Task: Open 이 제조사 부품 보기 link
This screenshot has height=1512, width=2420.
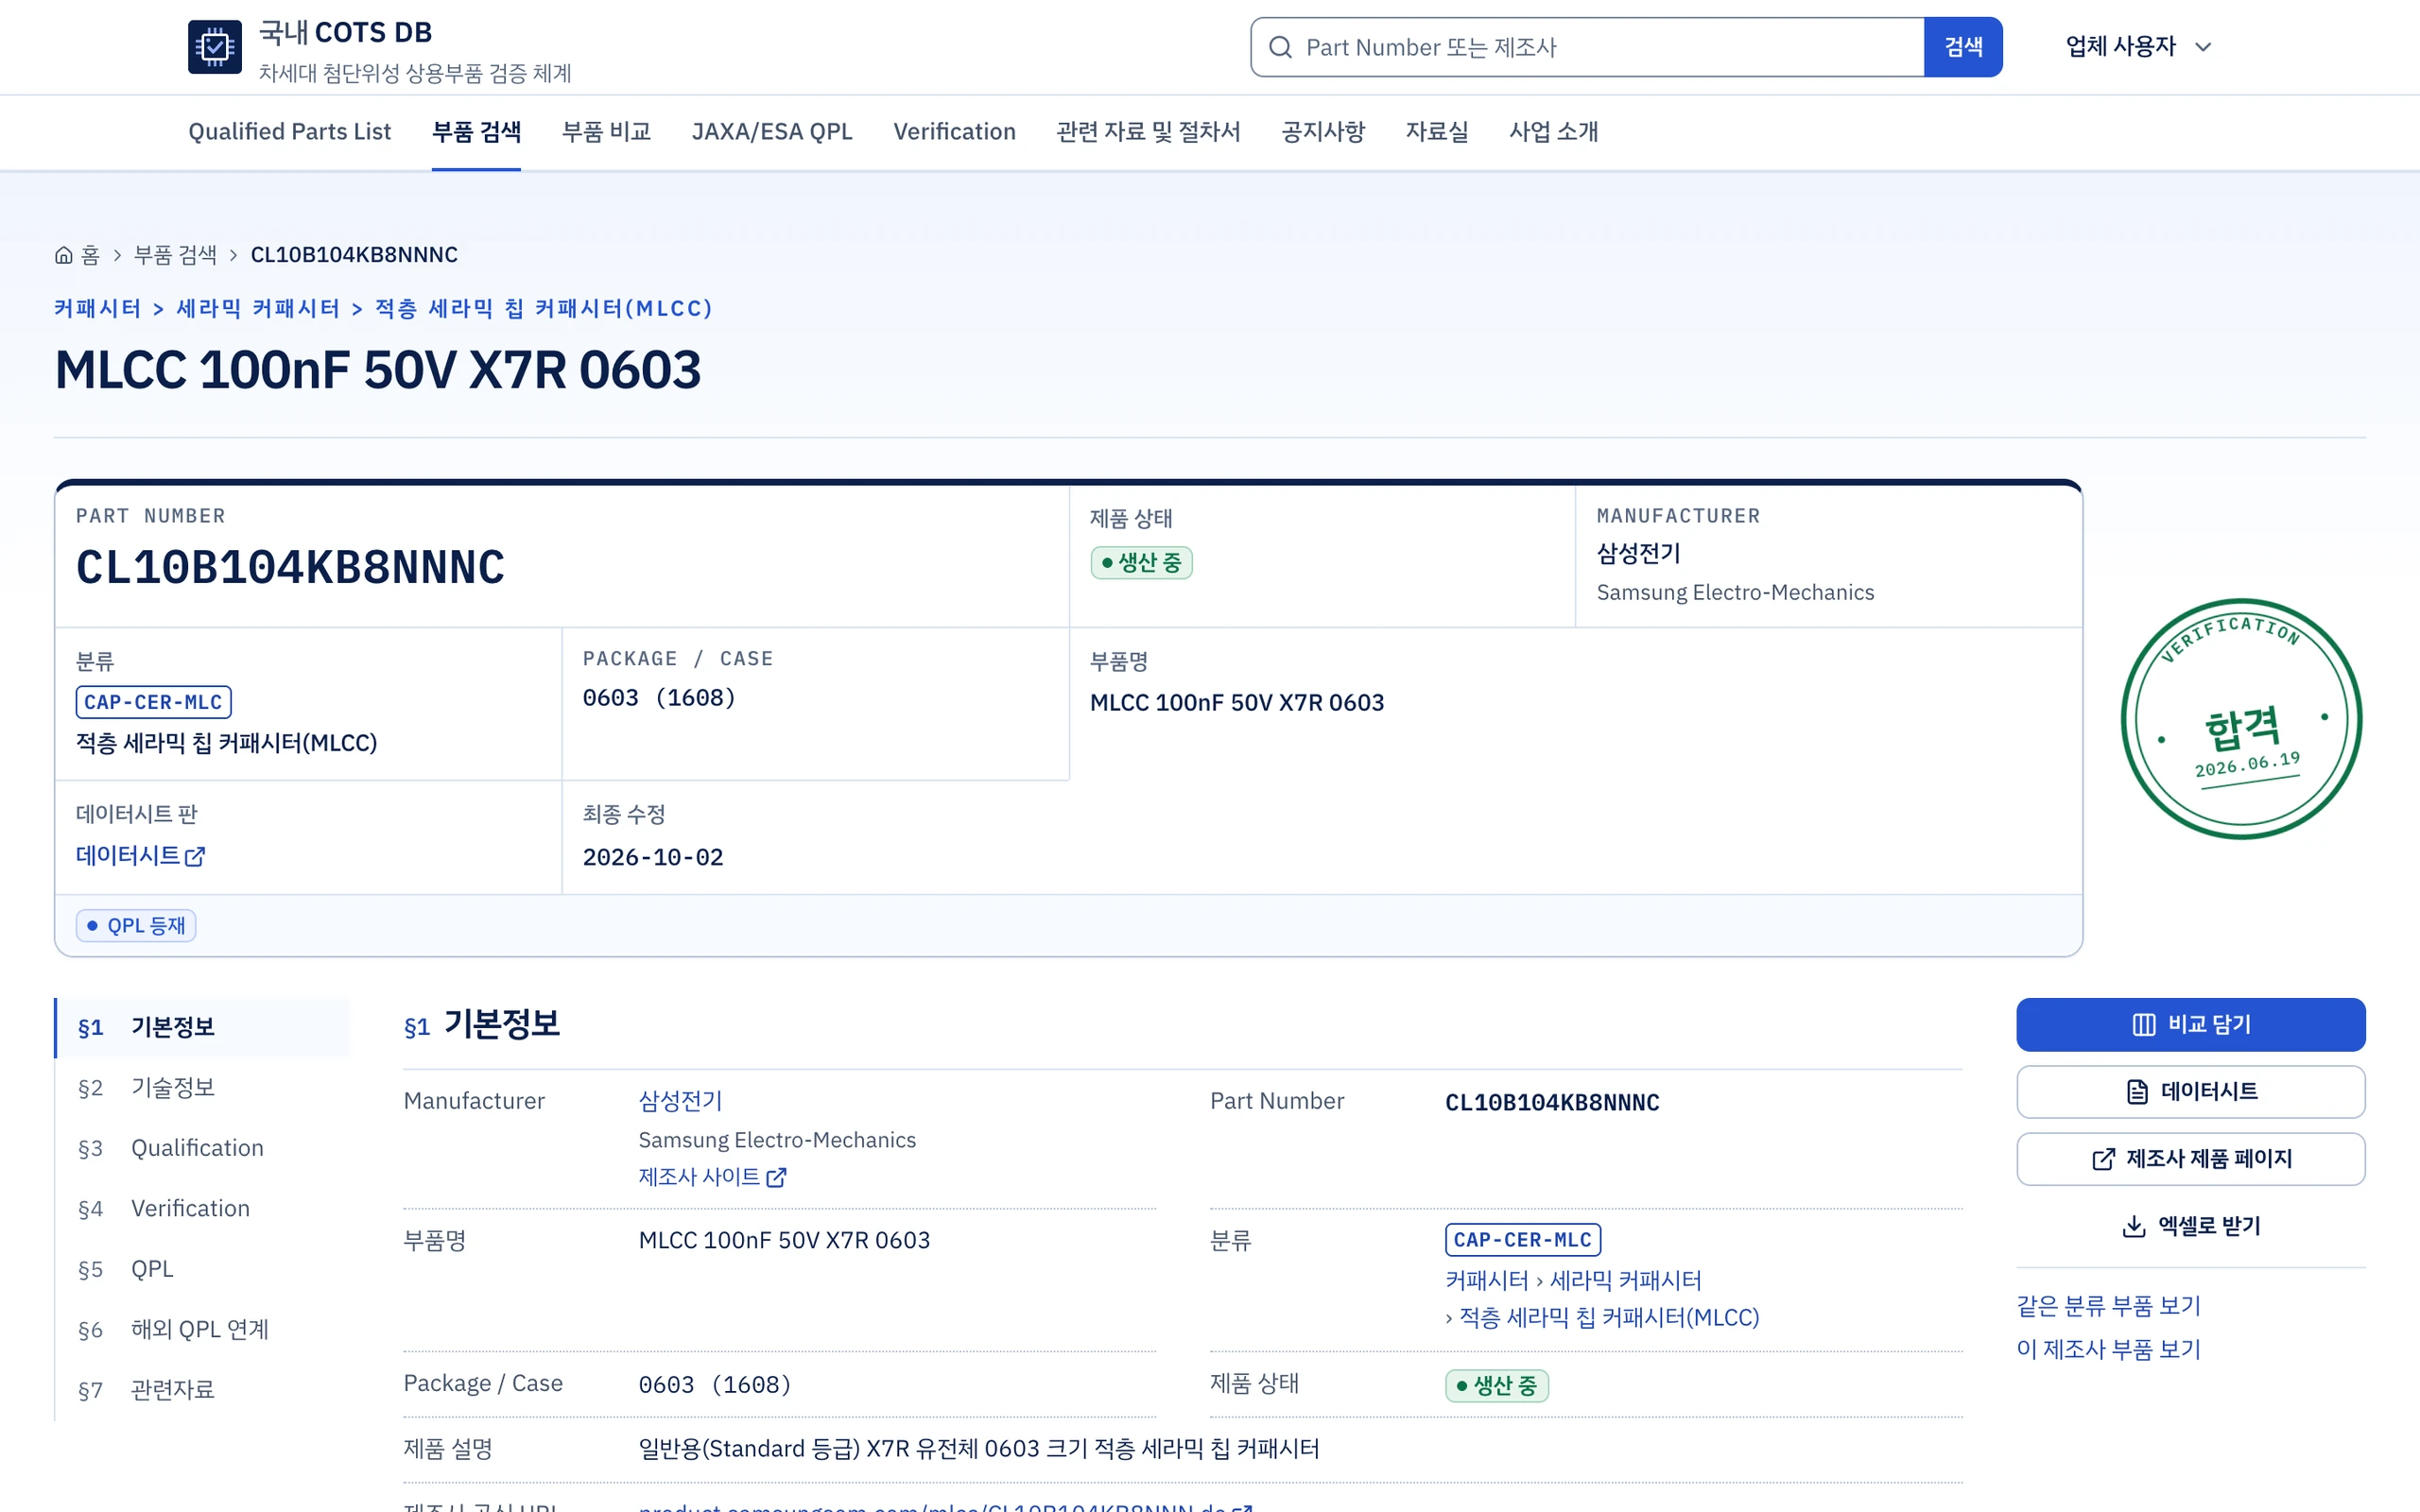Action: pos(2108,1350)
